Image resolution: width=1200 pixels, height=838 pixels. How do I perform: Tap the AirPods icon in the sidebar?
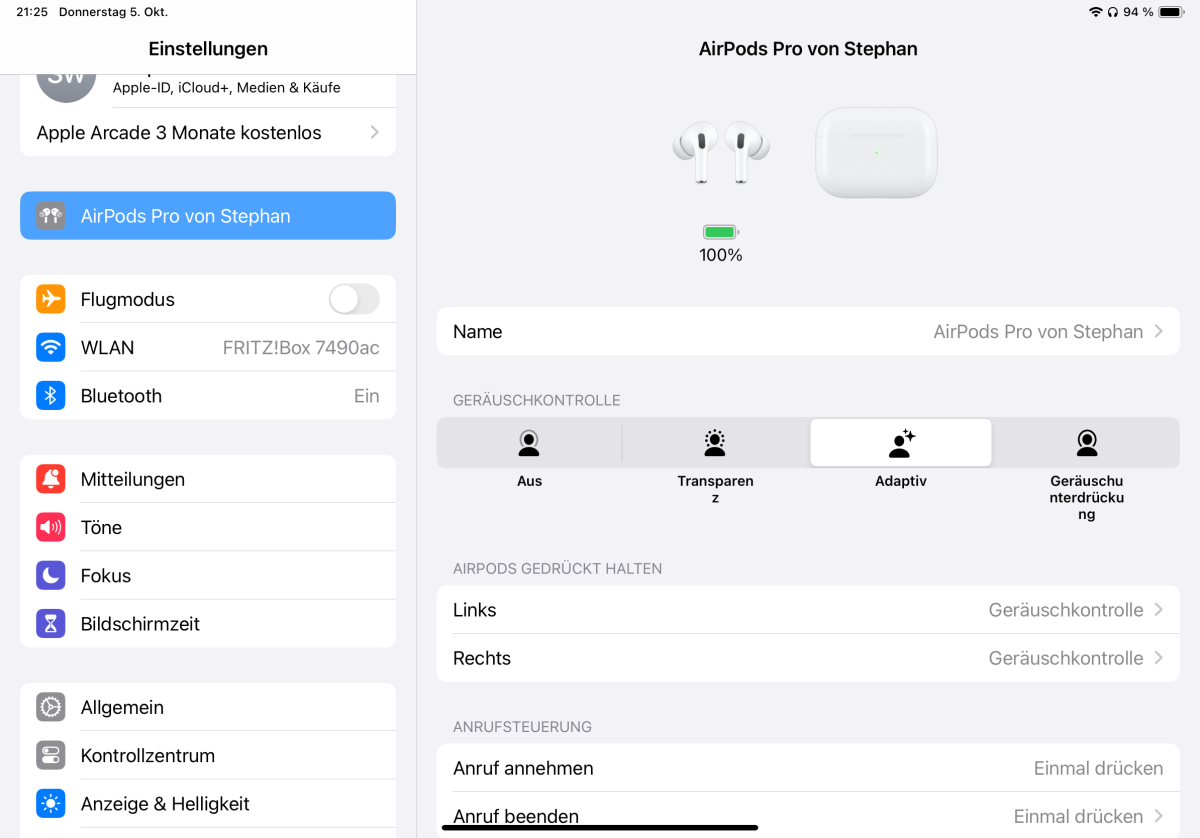click(x=51, y=216)
